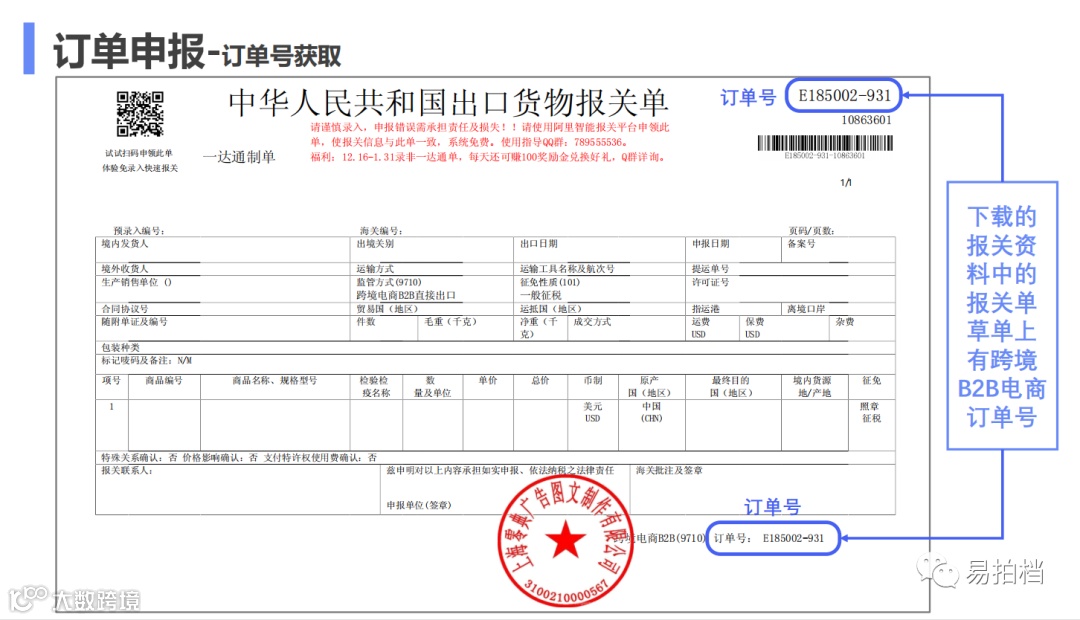Click the "商品名称、规格型号" column header

[275, 386]
